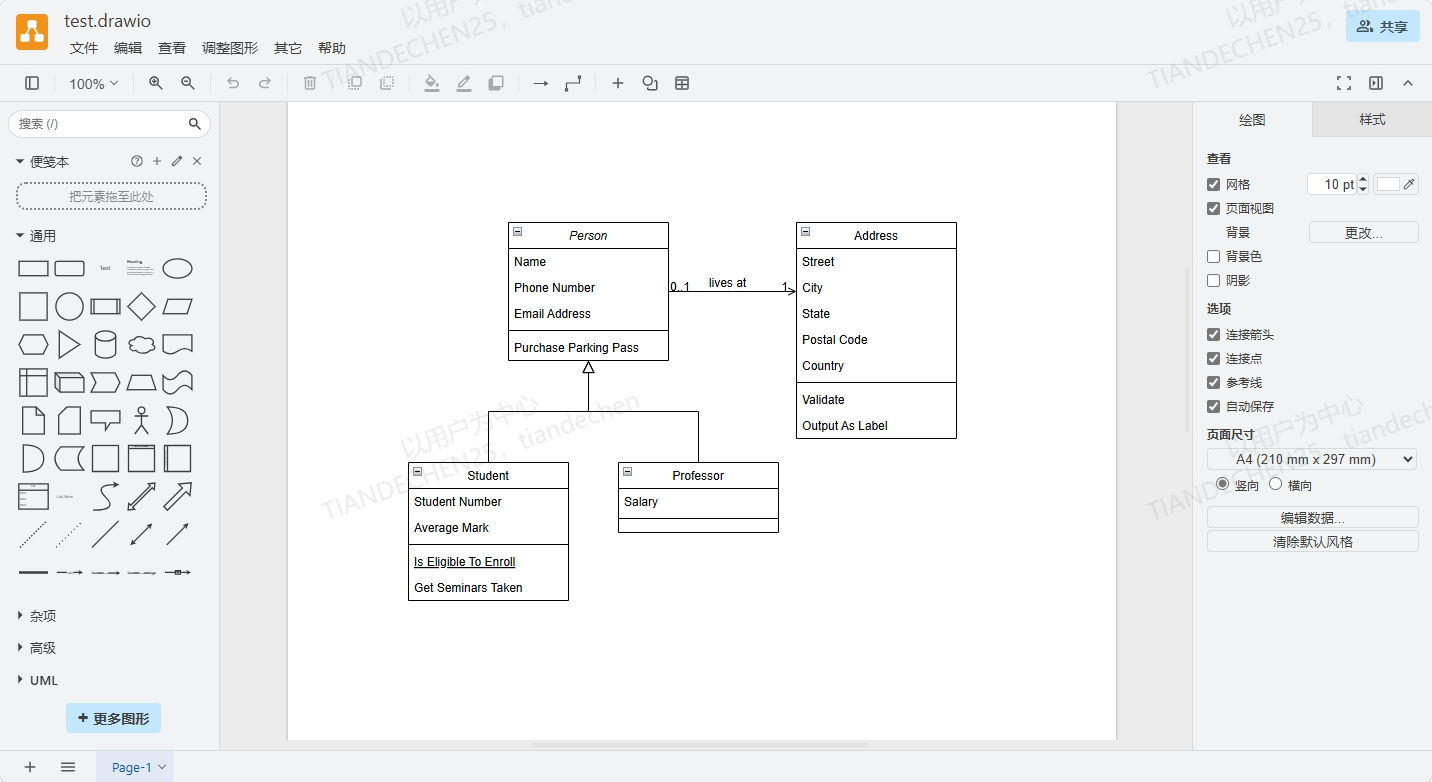The width and height of the screenshot is (1432, 782).
Task: Toggle the 连接箭头 checkbox
Action: (x=1214, y=335)
